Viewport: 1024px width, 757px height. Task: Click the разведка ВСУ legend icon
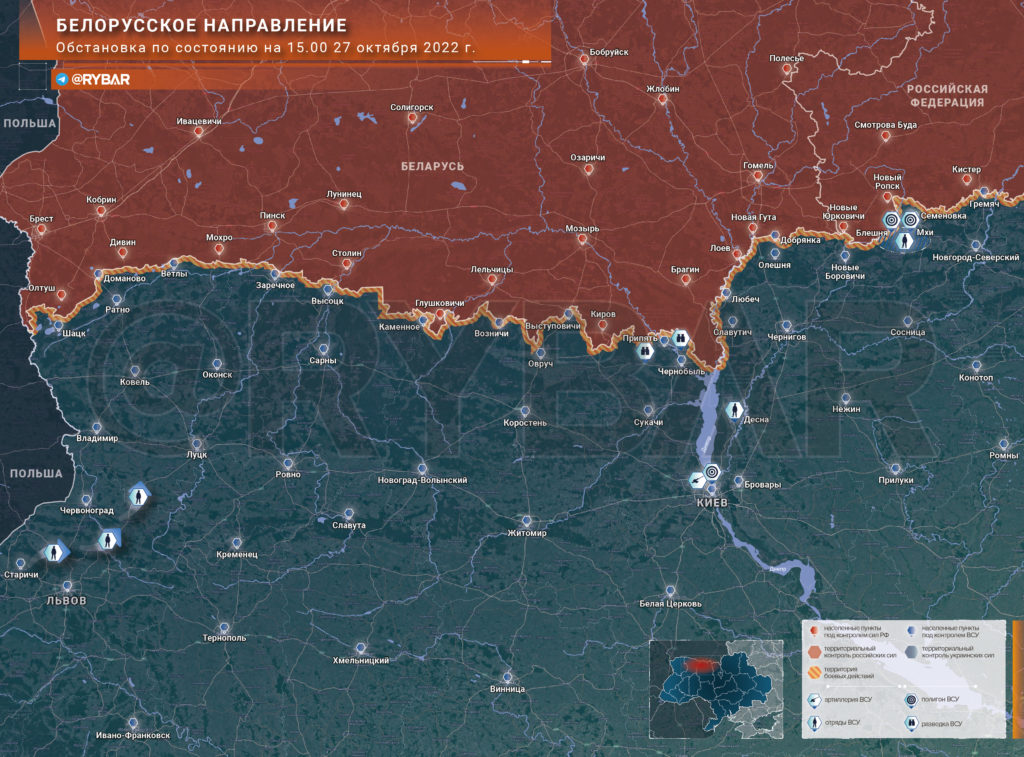coord(912,723)
